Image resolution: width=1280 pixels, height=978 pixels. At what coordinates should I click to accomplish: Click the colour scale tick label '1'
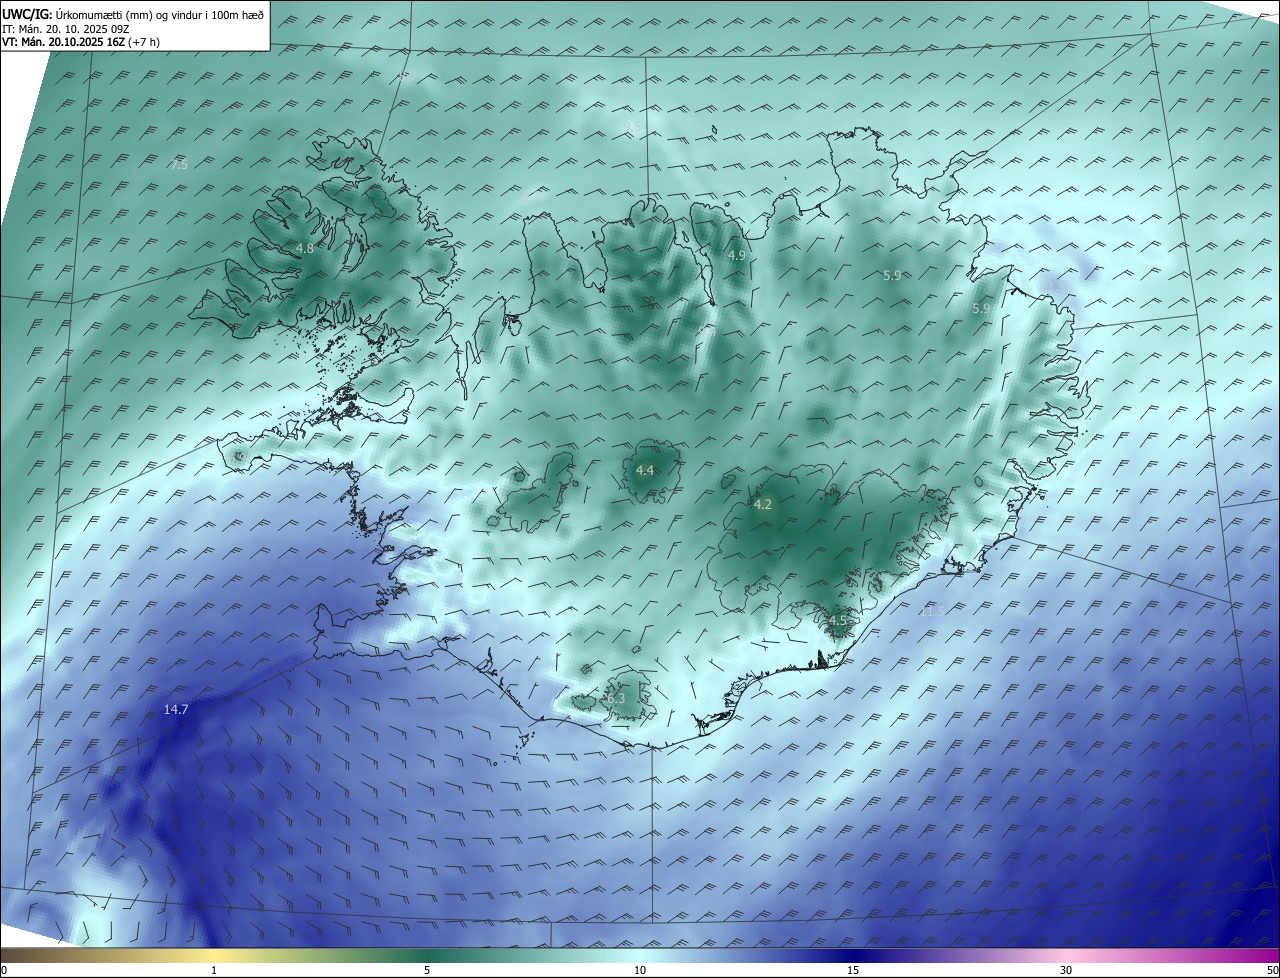(x=214, y=970)
